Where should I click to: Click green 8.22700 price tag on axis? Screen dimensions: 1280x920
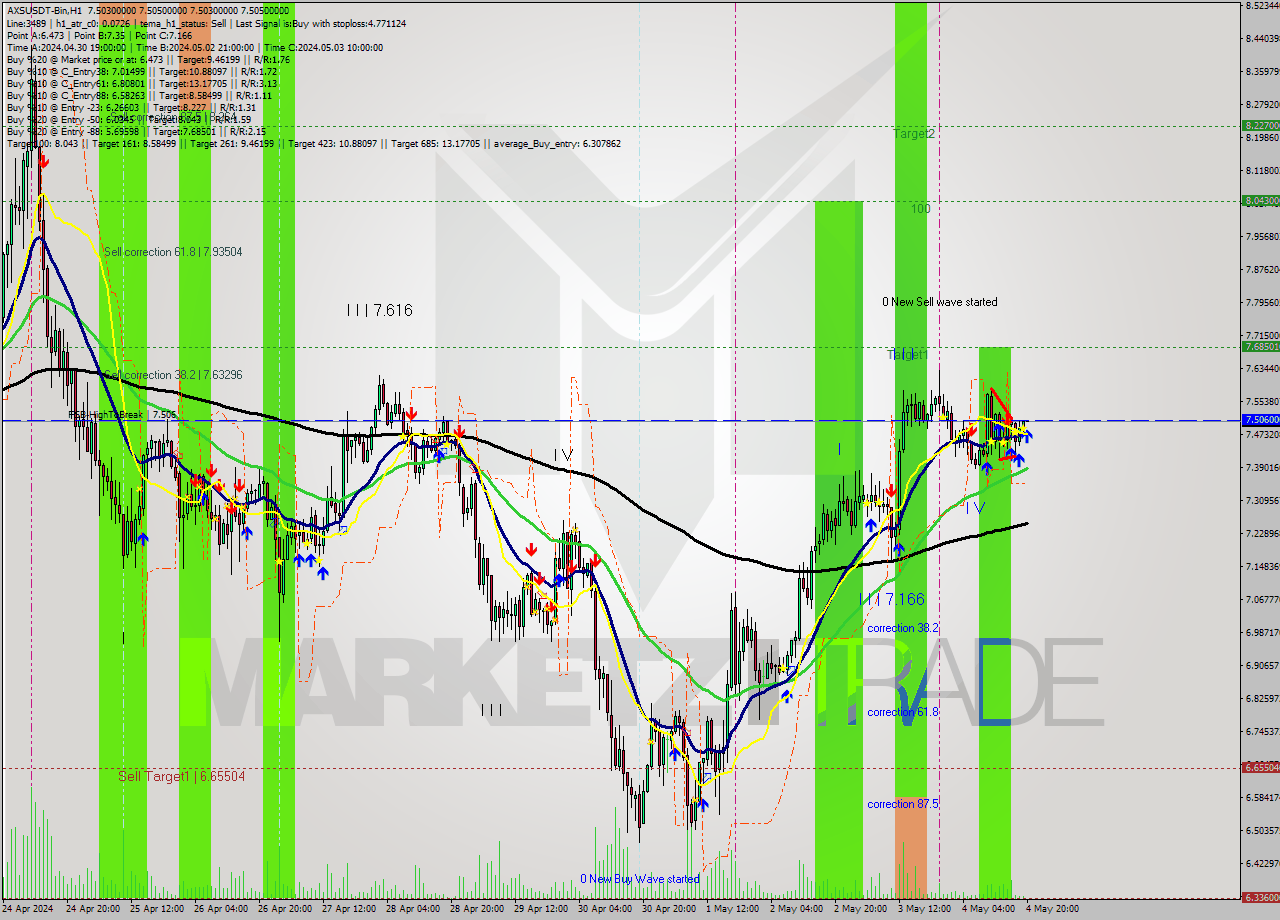(1261, 125)
